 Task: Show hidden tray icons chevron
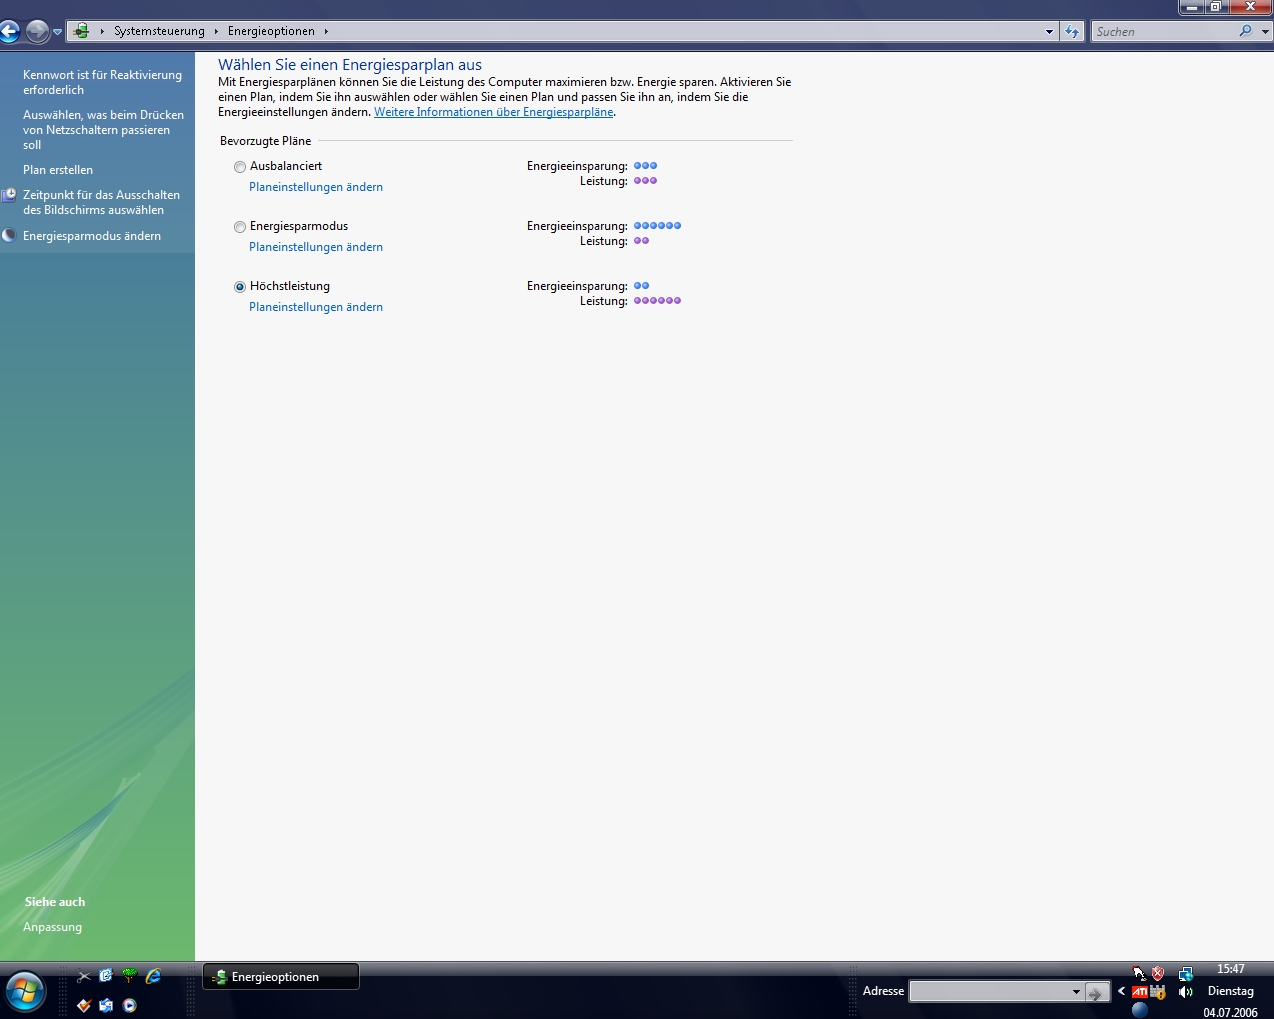[x=1121, y=992]
